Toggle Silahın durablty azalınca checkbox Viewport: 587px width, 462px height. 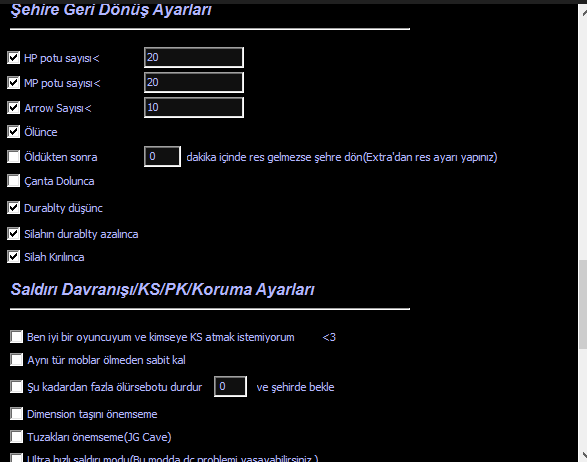click(x=13, y=234)
